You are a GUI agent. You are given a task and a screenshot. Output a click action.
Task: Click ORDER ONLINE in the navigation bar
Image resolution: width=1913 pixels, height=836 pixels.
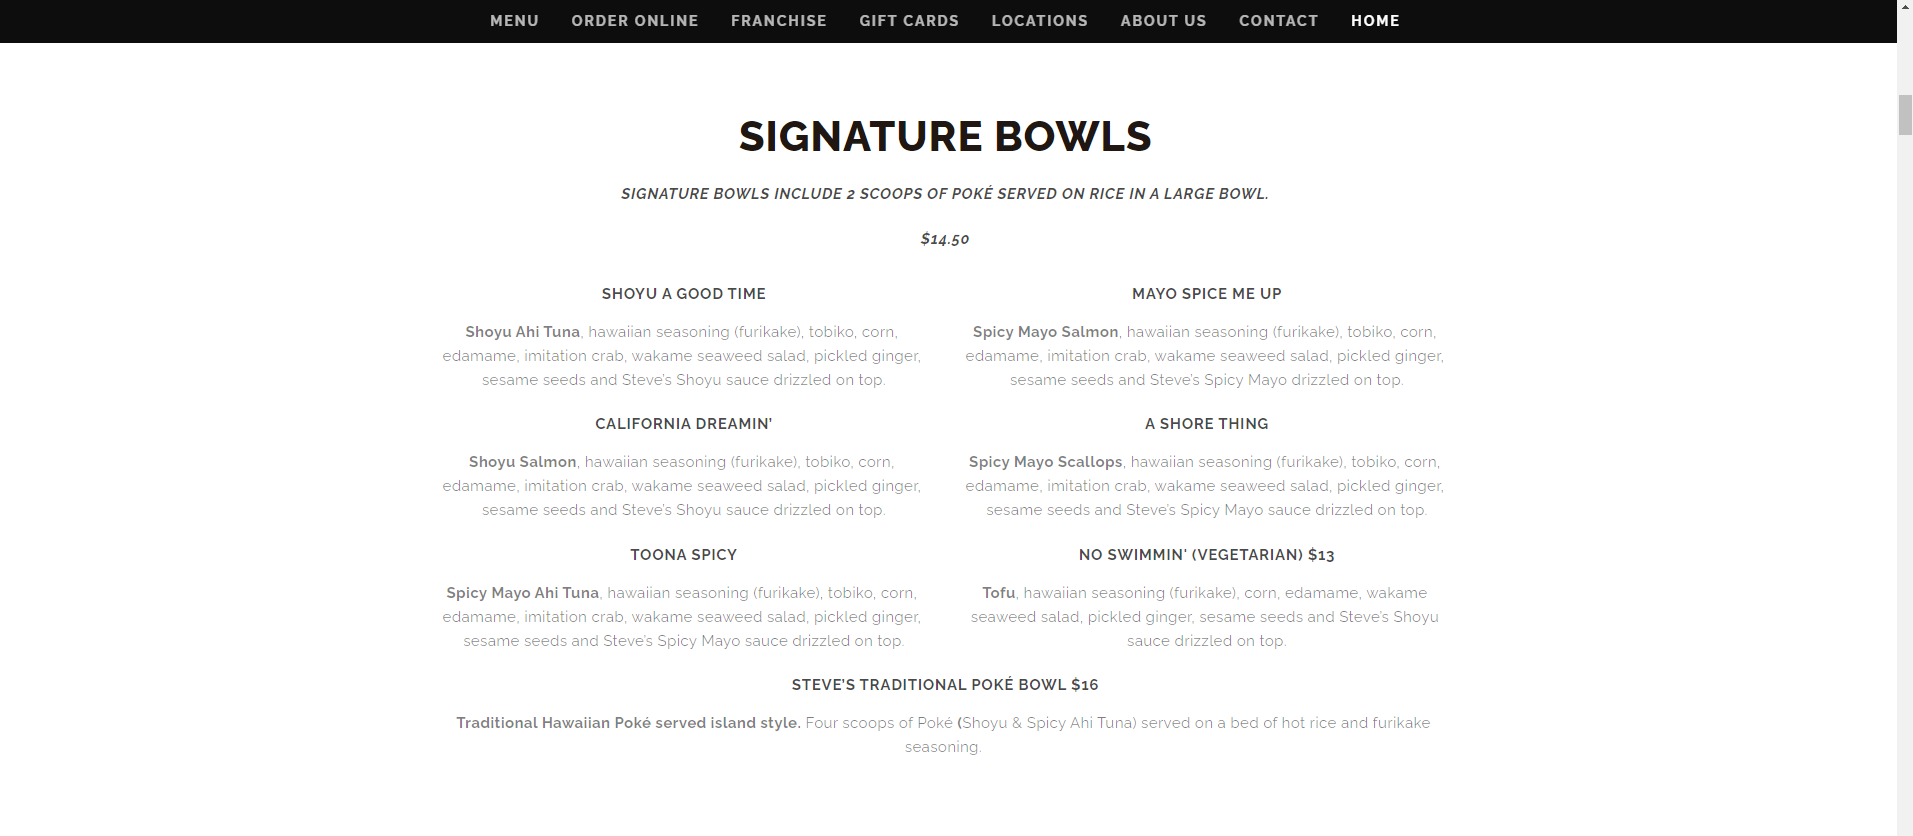[x=634, y=20]
